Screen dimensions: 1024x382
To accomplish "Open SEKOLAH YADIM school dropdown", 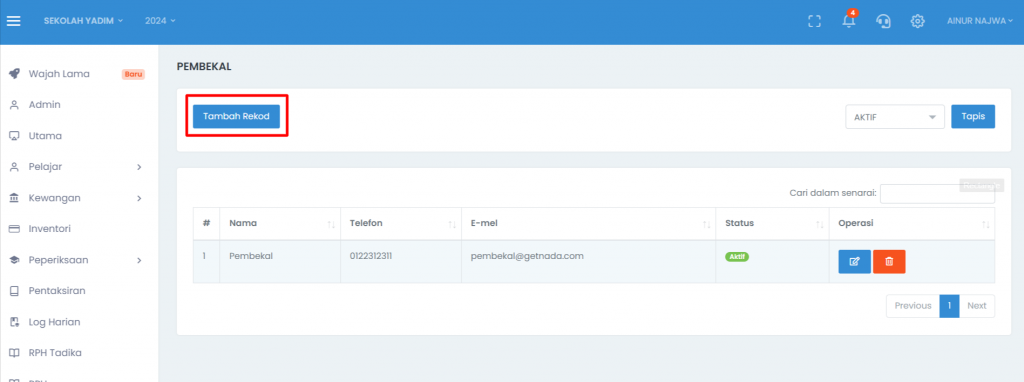I will 83,21.
